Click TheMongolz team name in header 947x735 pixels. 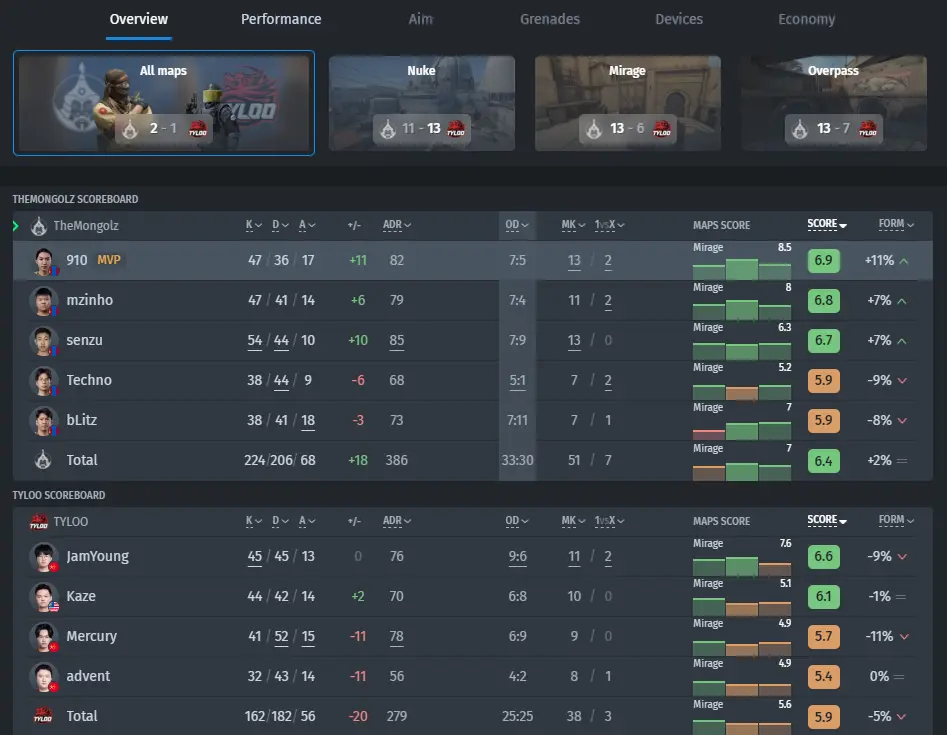86,226
